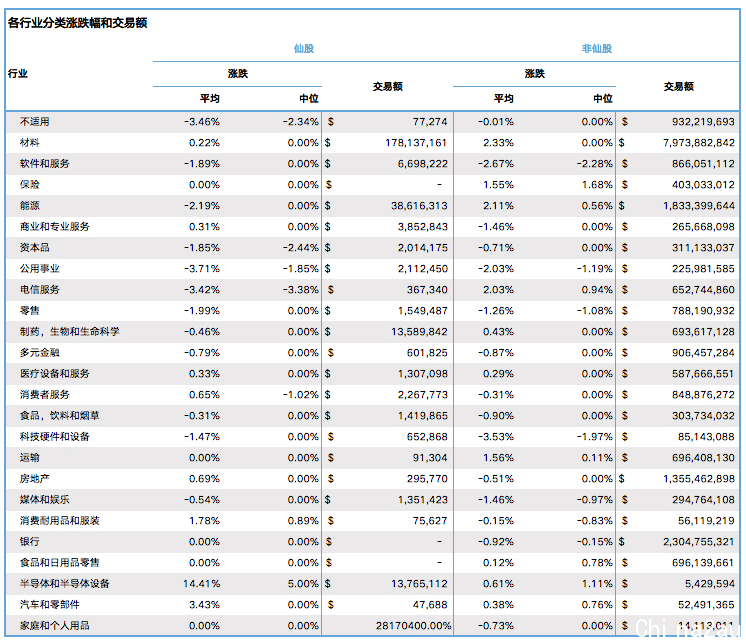Select the 半导体和半导体设备 row label
This screenshot has width=746, height=641.
click(x=65, y=583)
